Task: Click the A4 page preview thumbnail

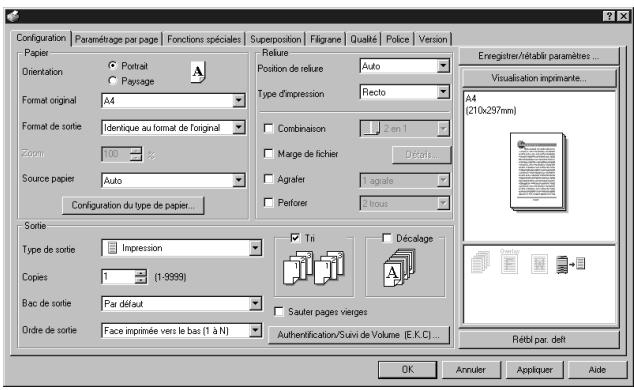Action: point(538,172)
